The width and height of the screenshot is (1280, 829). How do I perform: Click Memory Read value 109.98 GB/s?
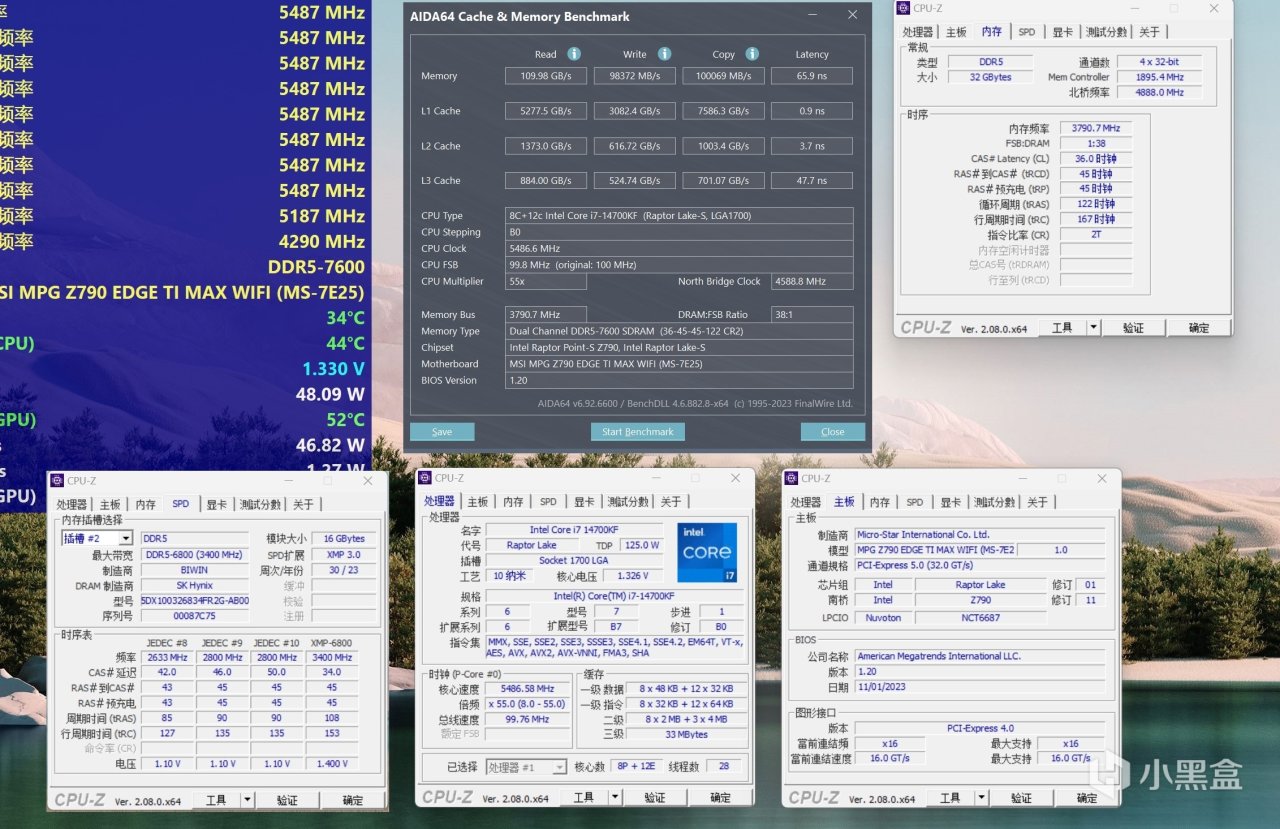[x=546, y=76]
